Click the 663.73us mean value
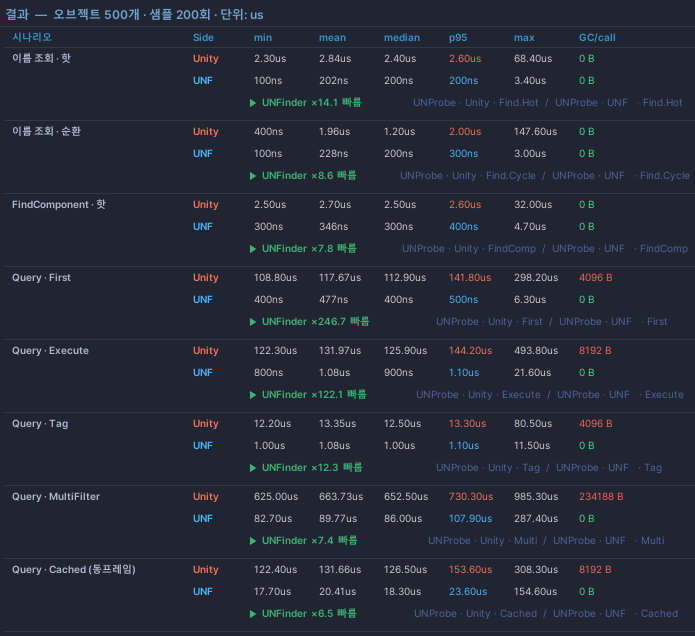 click(341, 497)
